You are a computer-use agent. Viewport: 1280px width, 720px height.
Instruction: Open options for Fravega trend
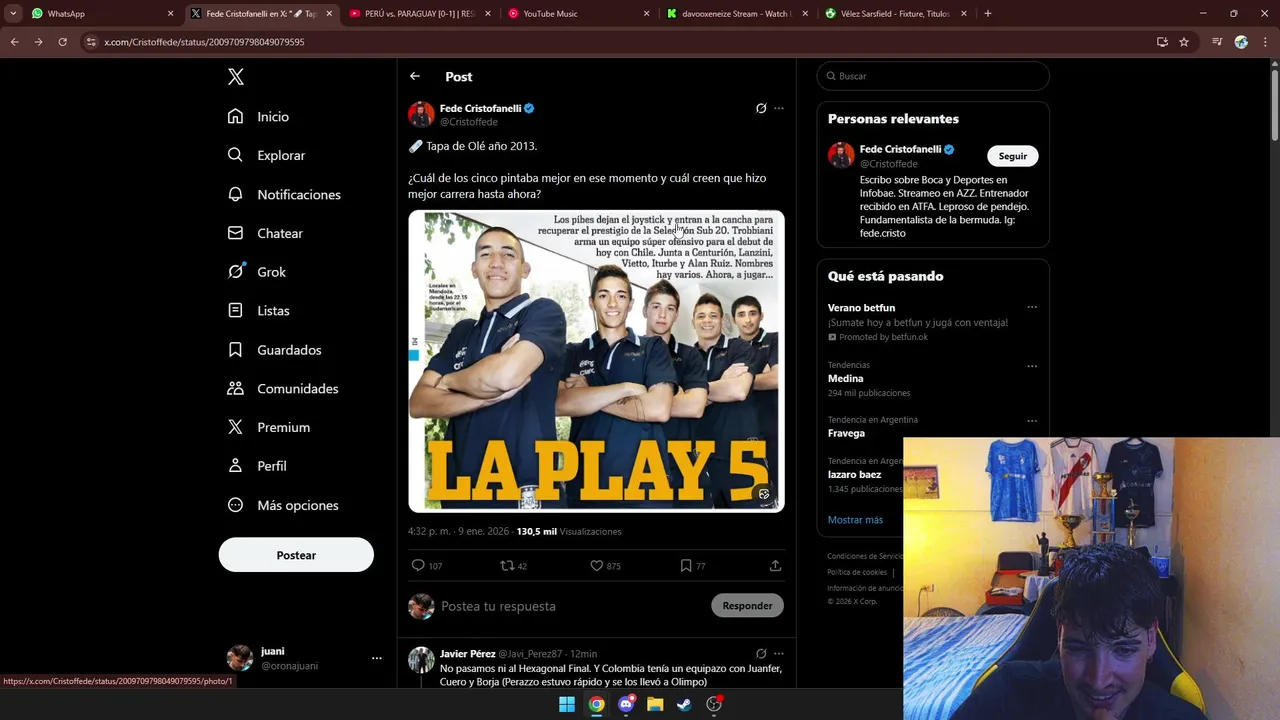click(1032, 421)
